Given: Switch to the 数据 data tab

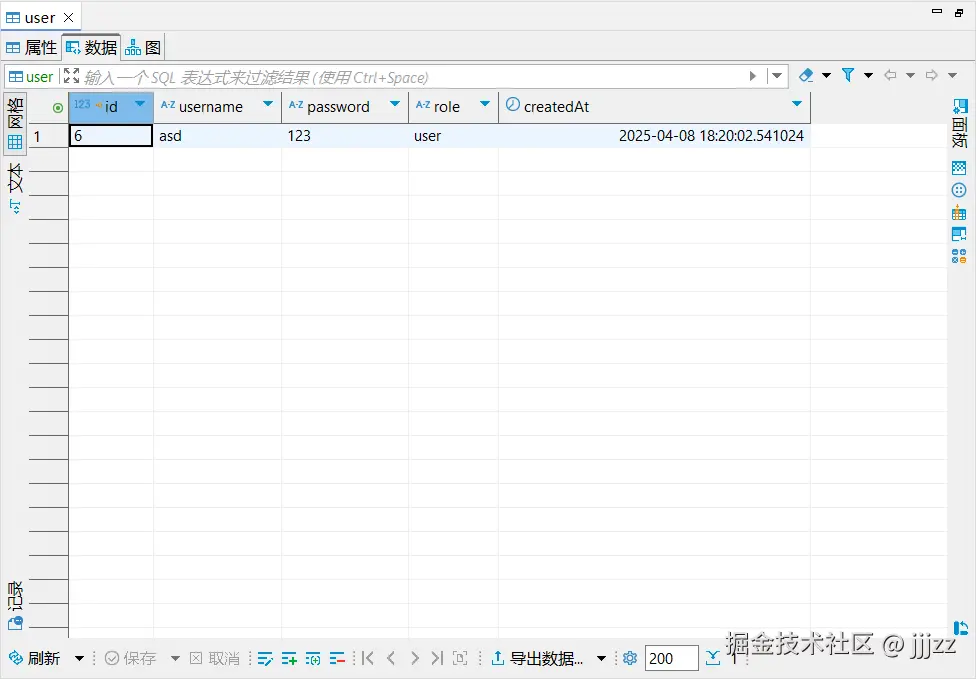Looking at the screenshot, I should click(x=91, y=47).
